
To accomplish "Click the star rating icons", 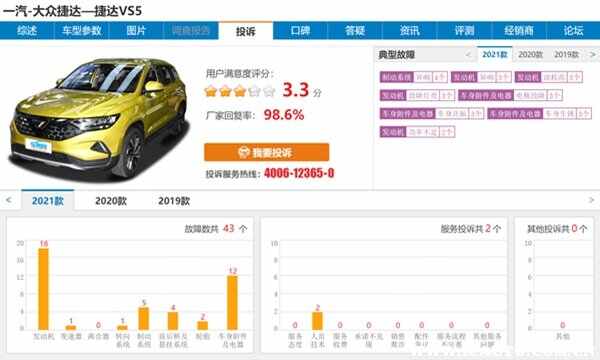I will [240, 91].
